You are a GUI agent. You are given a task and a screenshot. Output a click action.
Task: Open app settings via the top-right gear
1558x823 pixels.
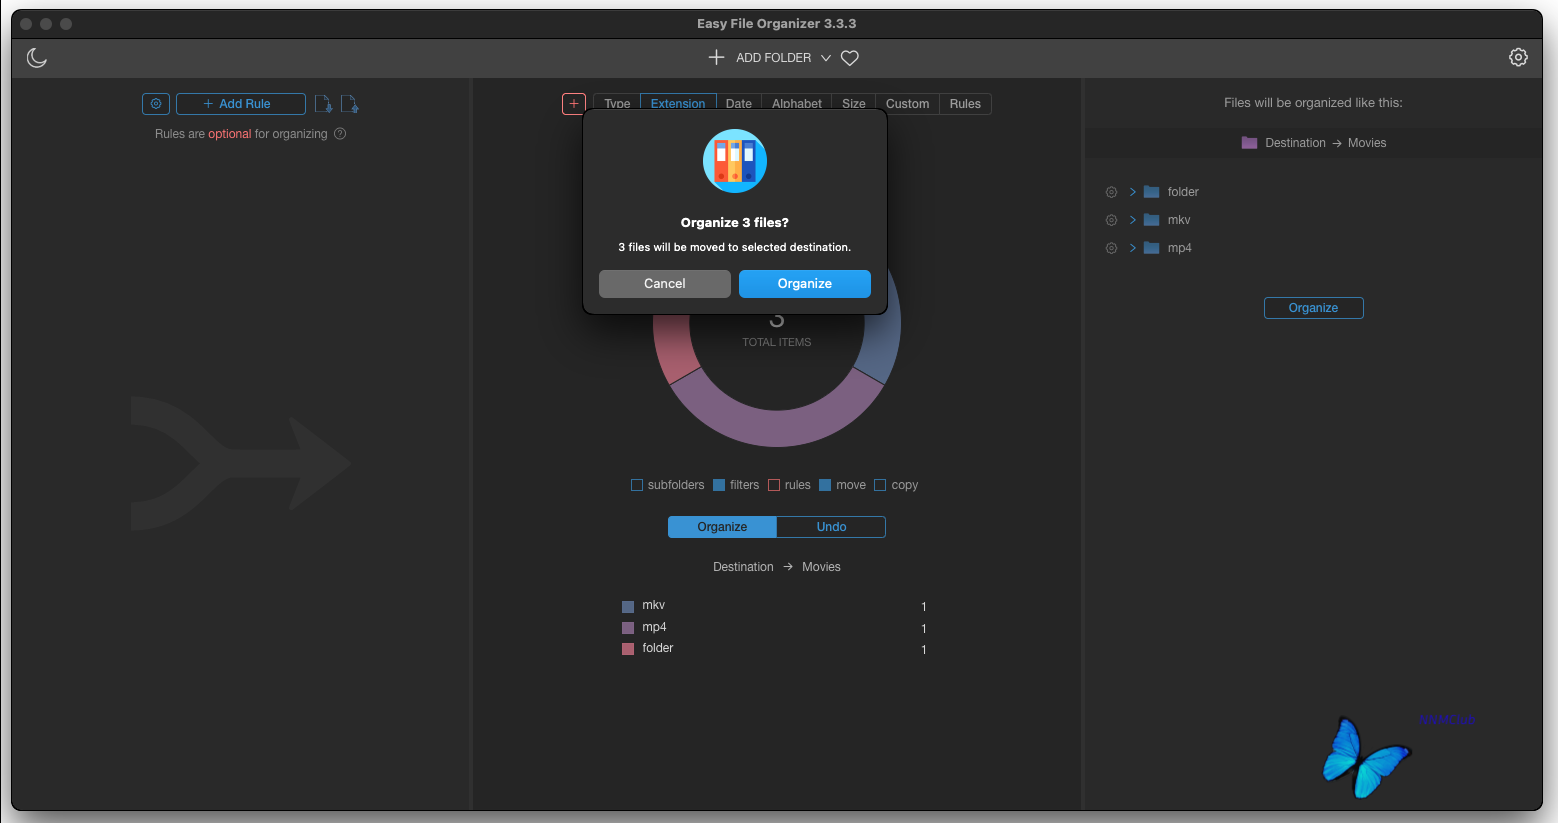[1518, 57]
